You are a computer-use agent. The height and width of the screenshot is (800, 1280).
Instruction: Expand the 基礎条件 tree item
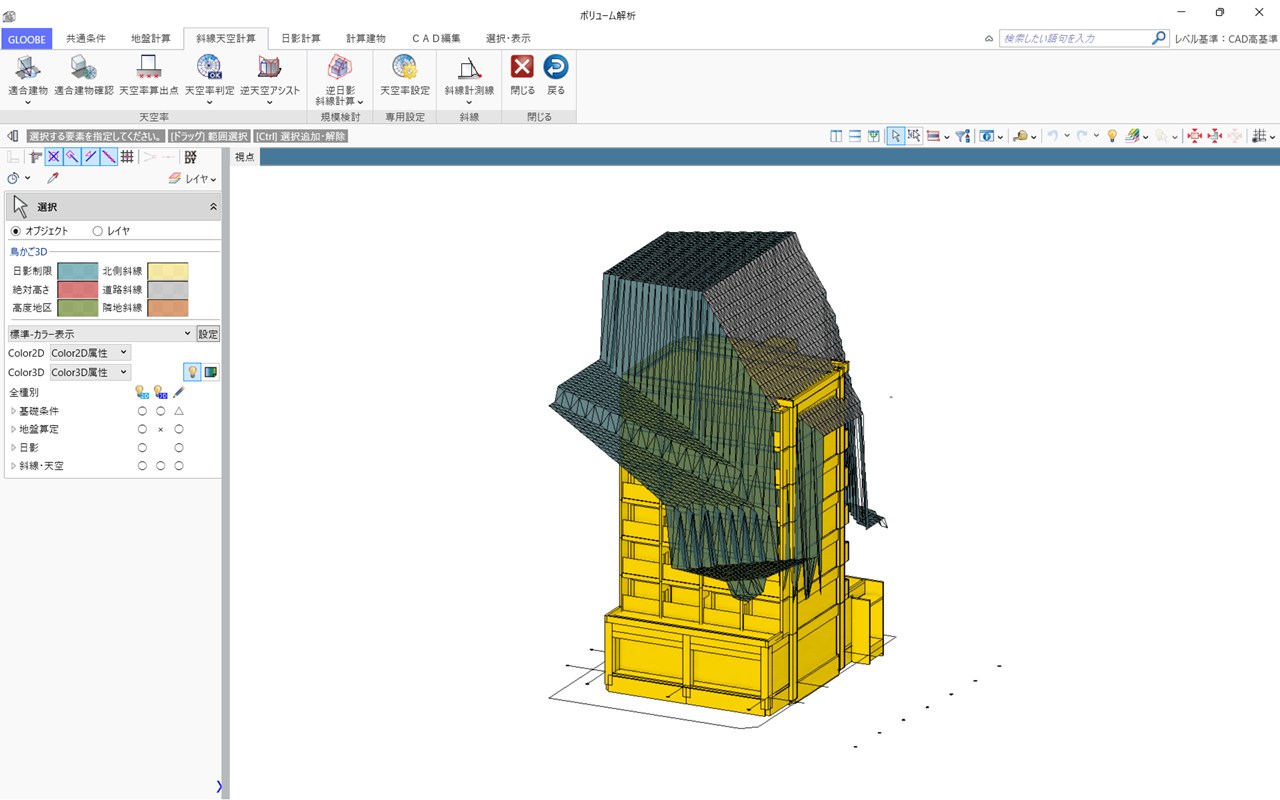(x=13, y=411)
